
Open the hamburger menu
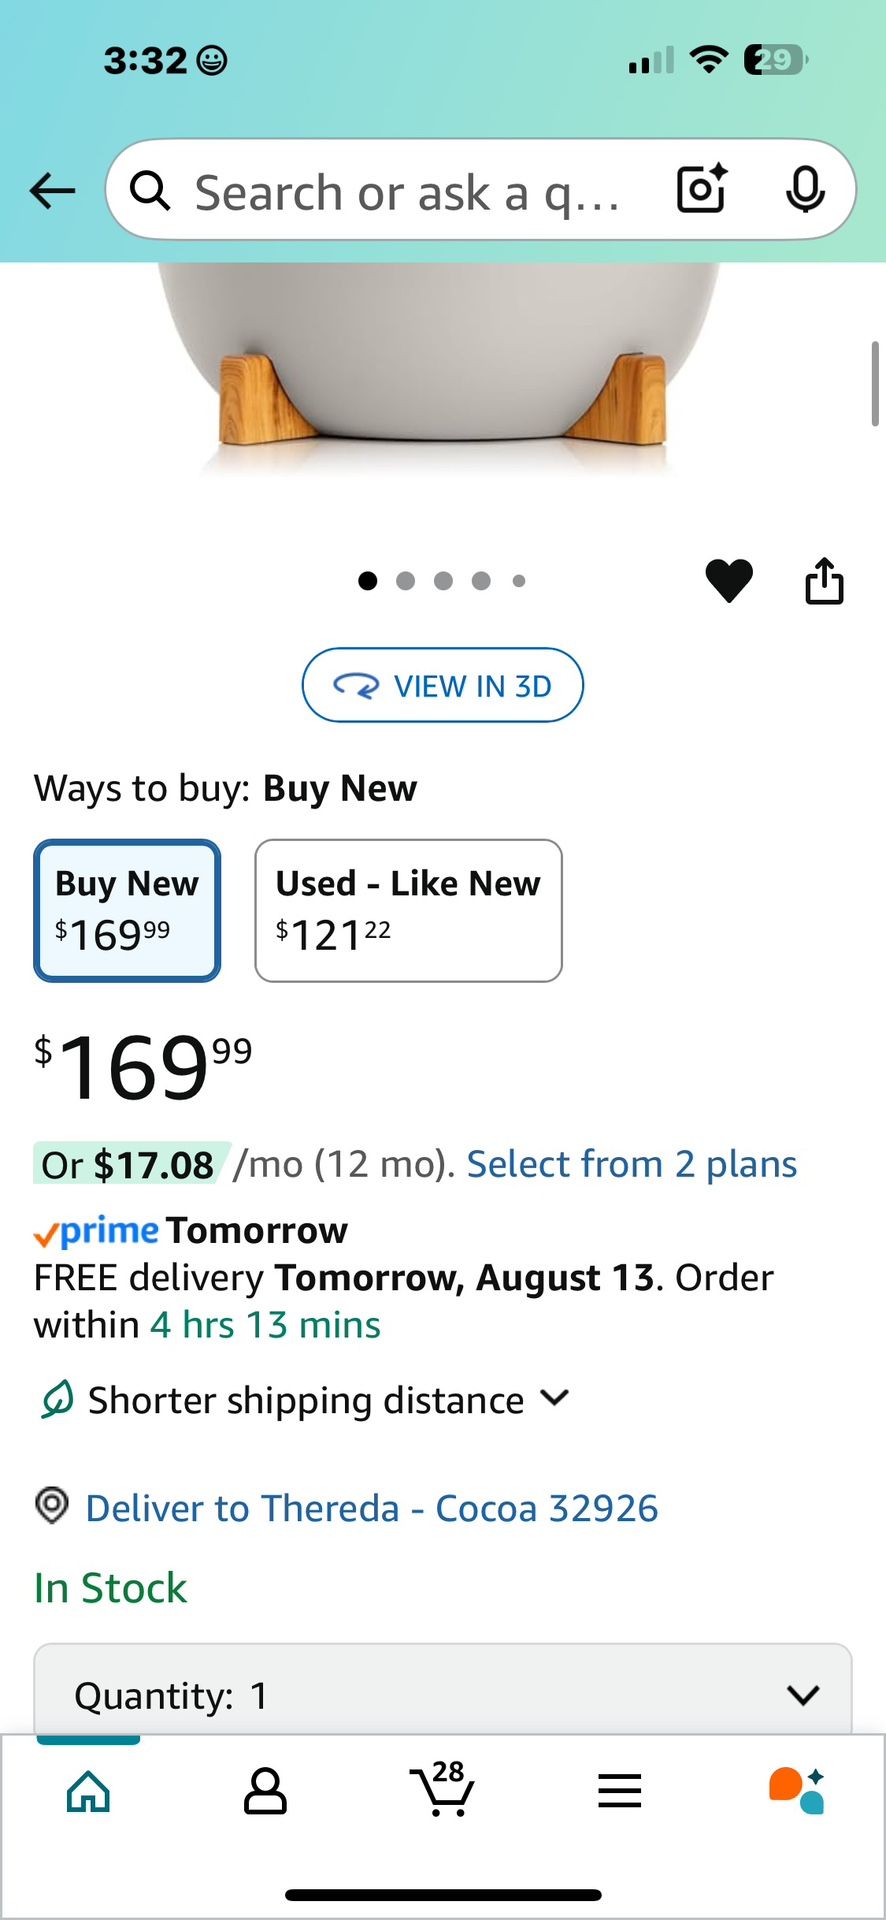click(x=619, y=1790)
